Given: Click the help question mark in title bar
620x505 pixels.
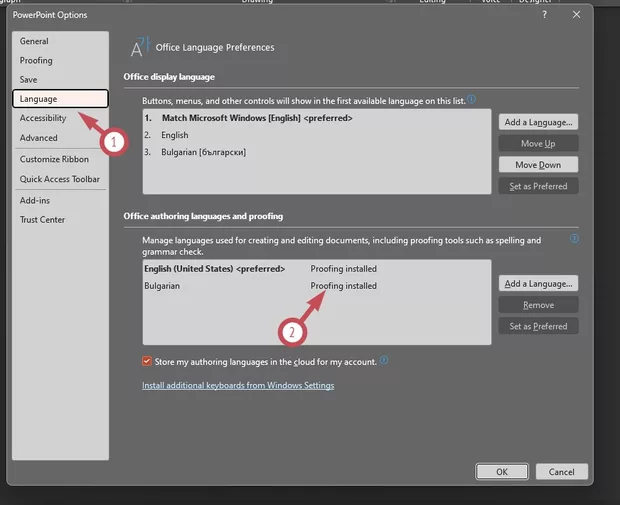Looking at the screenshot, I should 544,15.
